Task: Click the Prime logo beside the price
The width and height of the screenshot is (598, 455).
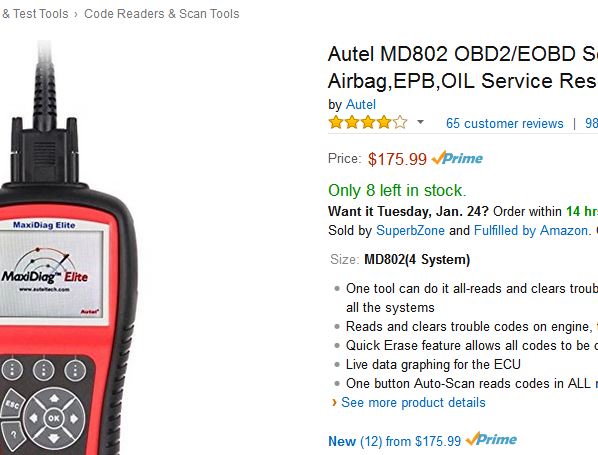Action: point(457,158)
